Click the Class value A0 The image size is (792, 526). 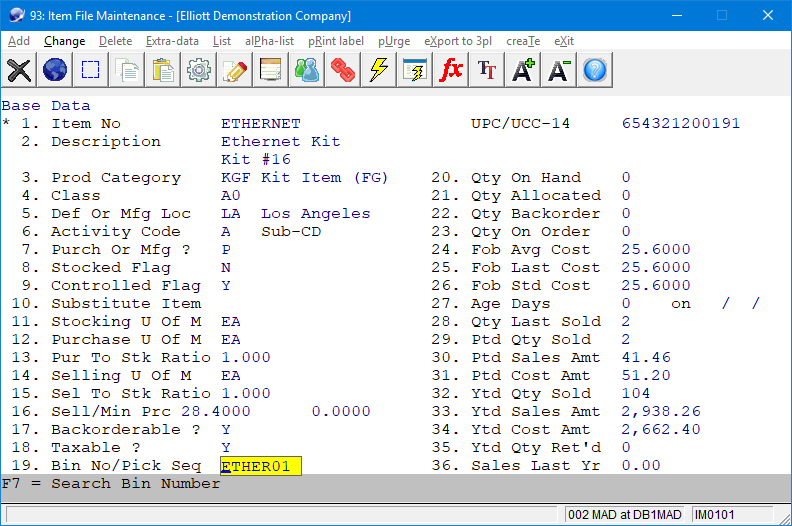(231, 196)
